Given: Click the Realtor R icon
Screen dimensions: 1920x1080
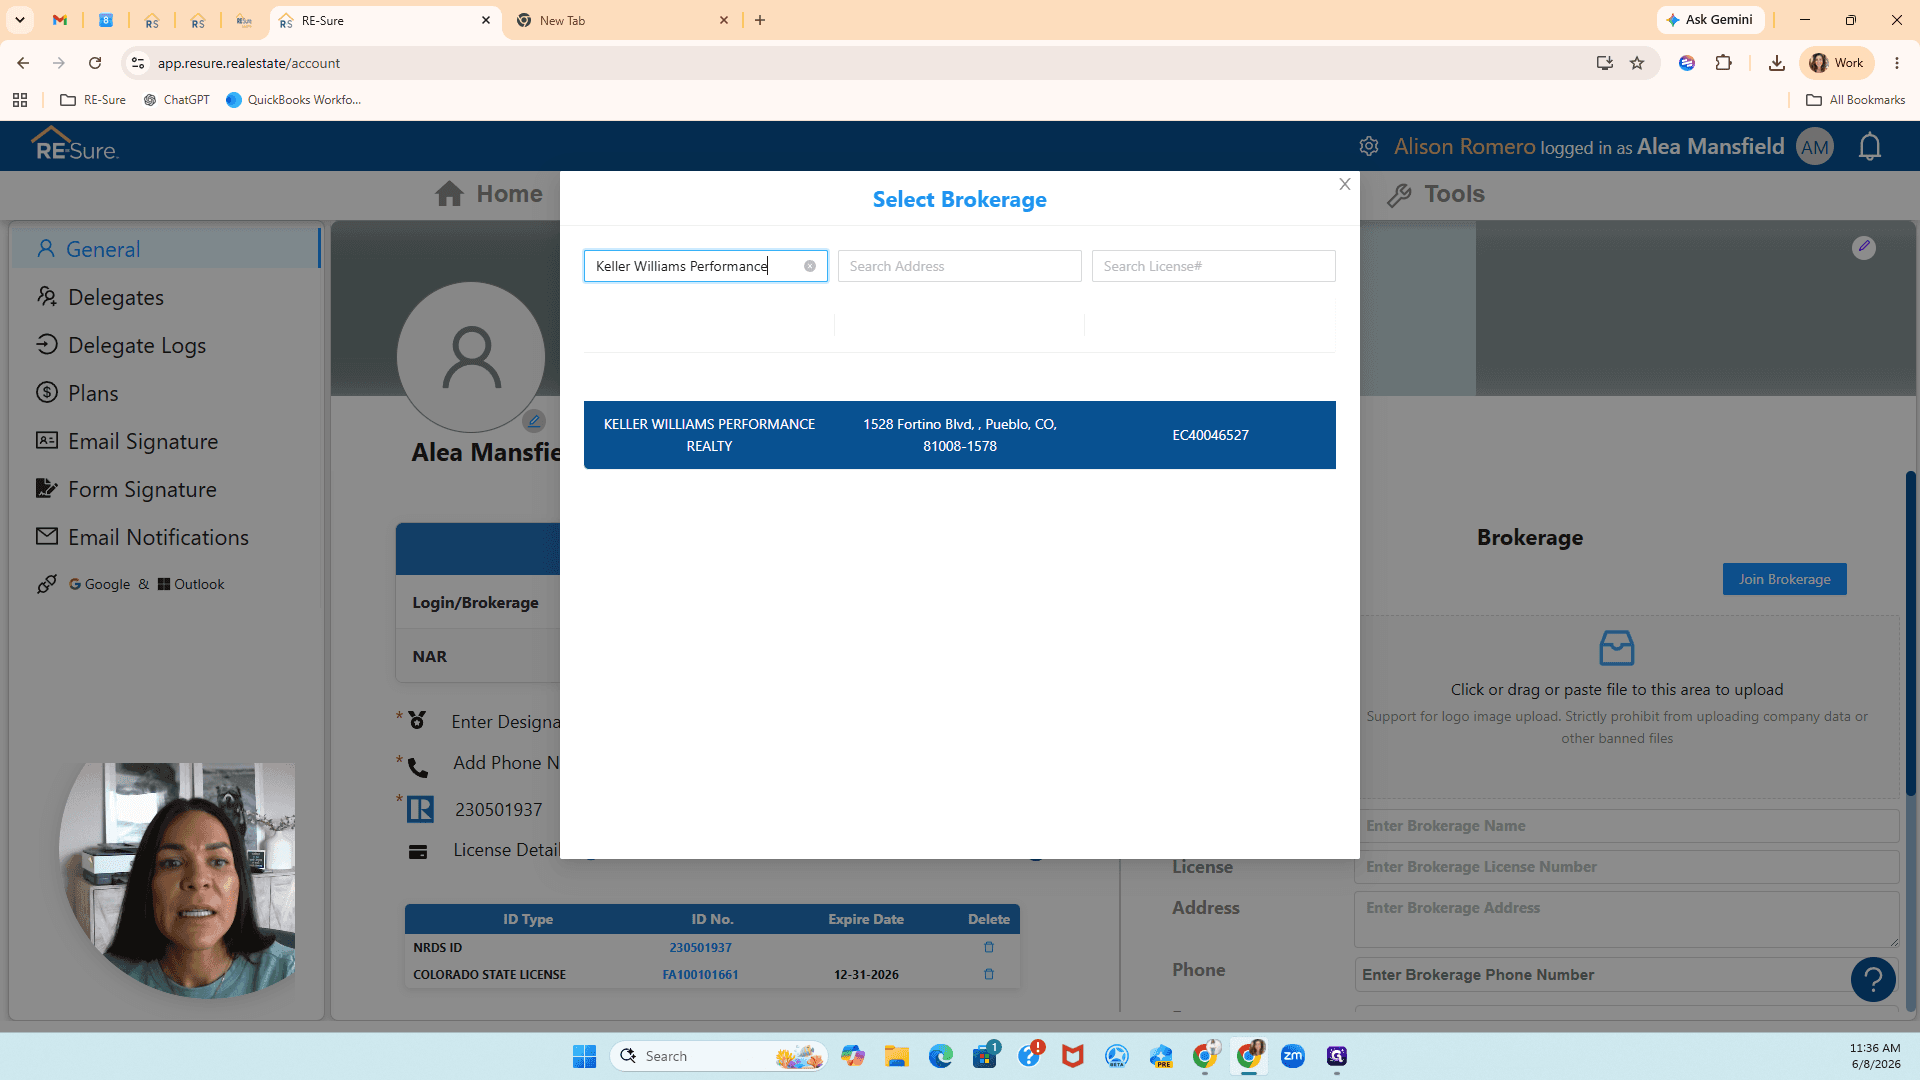Looking at the screenshot, I should point(420,809).
